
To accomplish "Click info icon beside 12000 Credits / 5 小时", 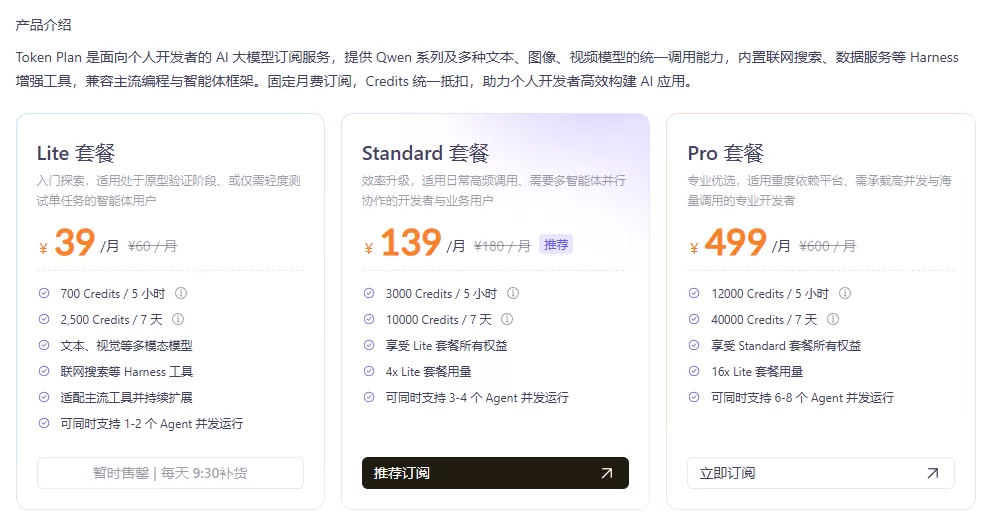I will click(845, 293).
